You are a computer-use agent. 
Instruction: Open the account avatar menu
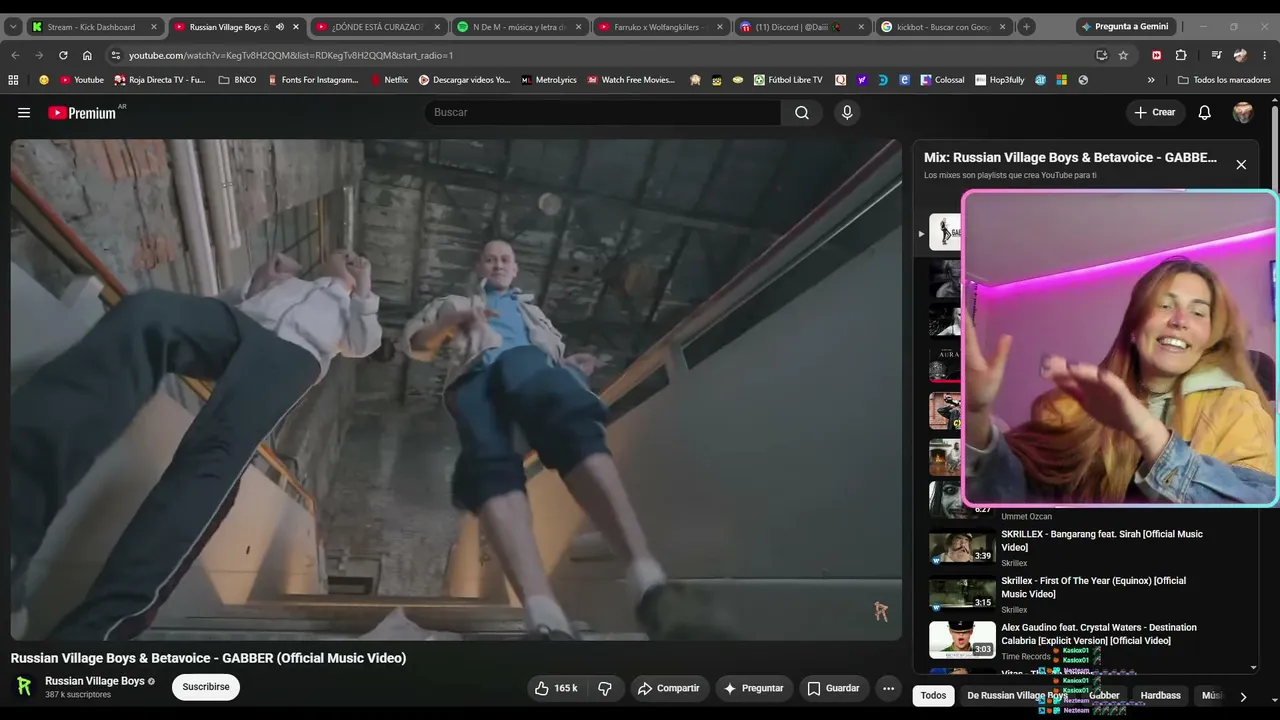(1243, 113)
